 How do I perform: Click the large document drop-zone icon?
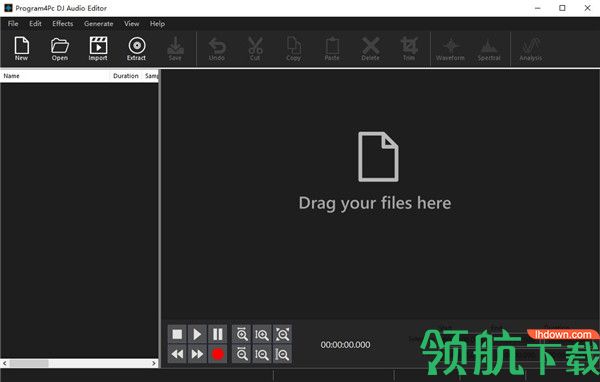point(378,157)
